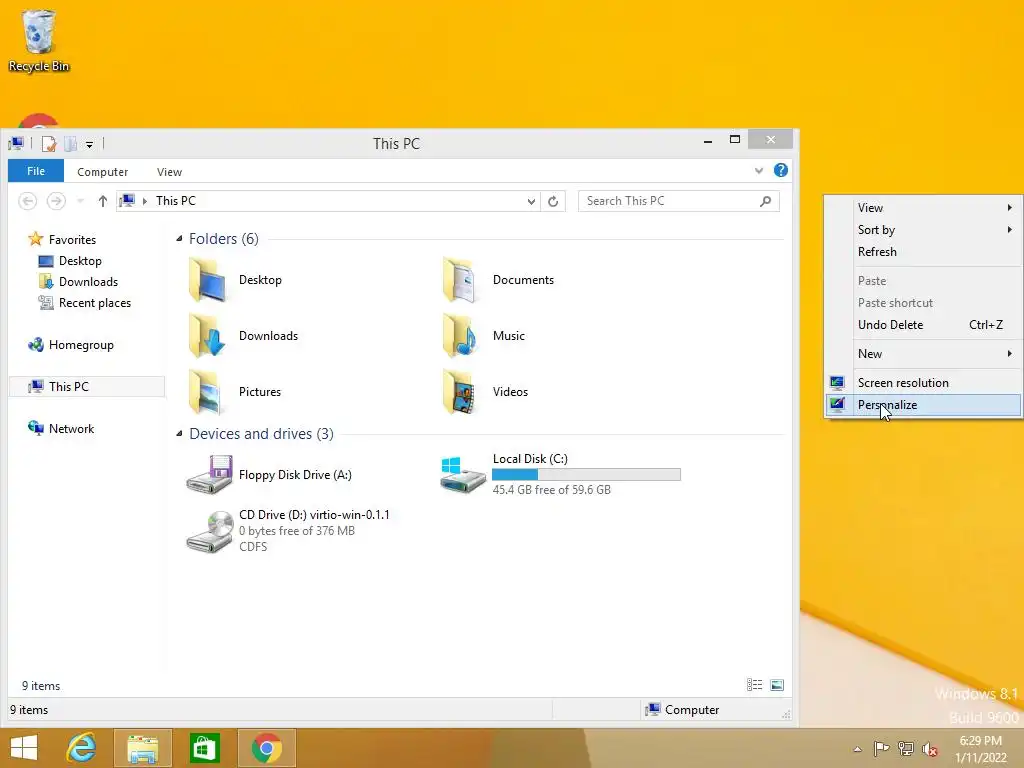This screenshot has height=768, width=1024.
Task: Open the recent locations dropdown arrow
Action: click(81, 201)
